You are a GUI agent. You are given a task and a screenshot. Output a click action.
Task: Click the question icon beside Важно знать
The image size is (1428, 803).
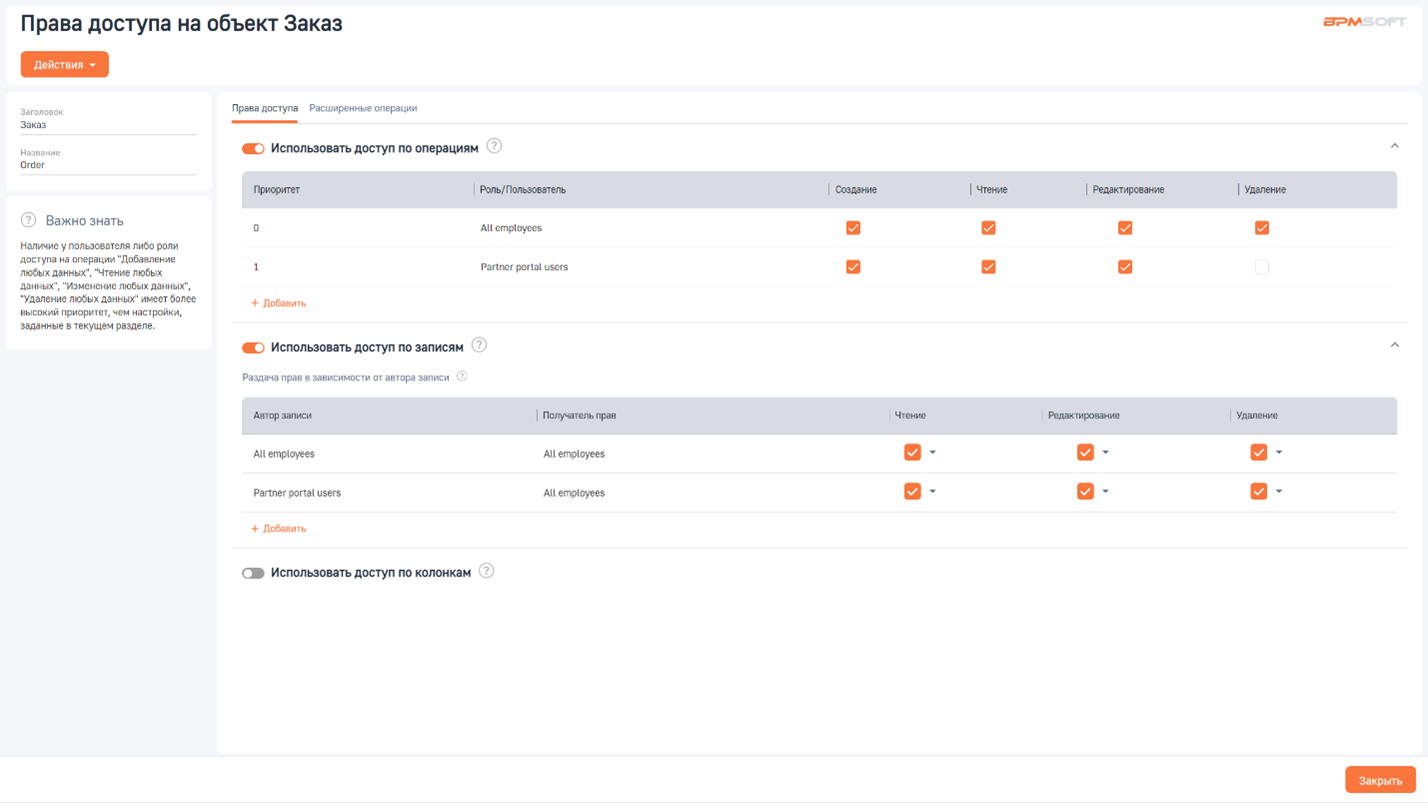click(29, 220)
